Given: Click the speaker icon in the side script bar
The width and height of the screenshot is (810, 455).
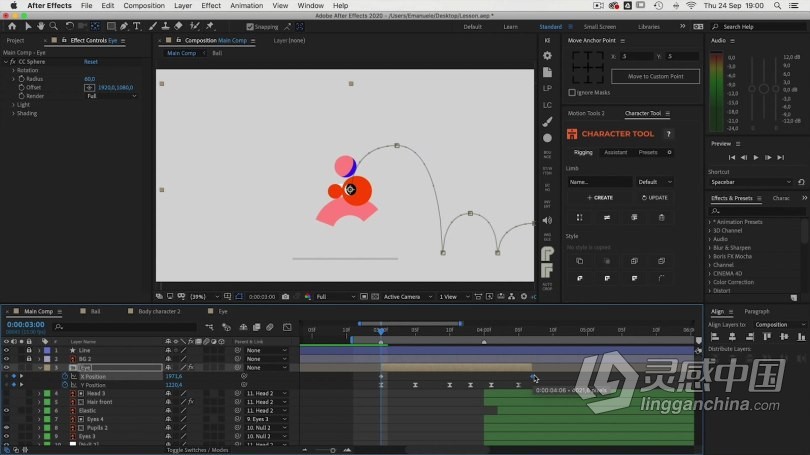Looking at the screenshot, I should pos(548,221).
